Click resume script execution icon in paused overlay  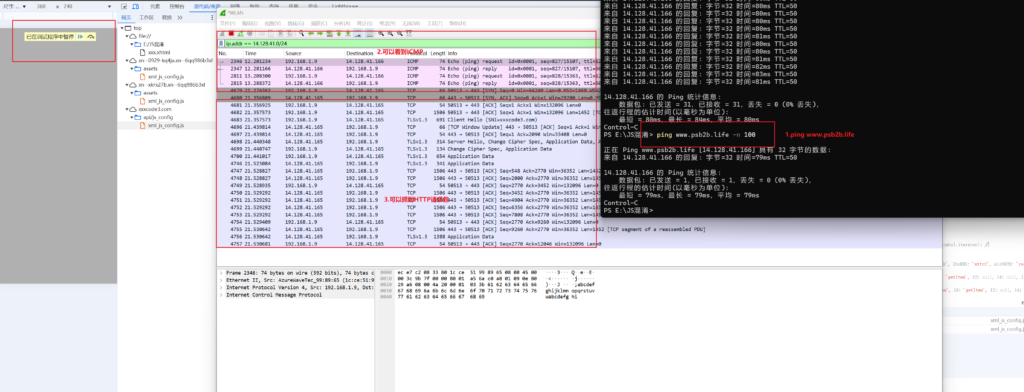pyautogui.click(x=80, y=37)
